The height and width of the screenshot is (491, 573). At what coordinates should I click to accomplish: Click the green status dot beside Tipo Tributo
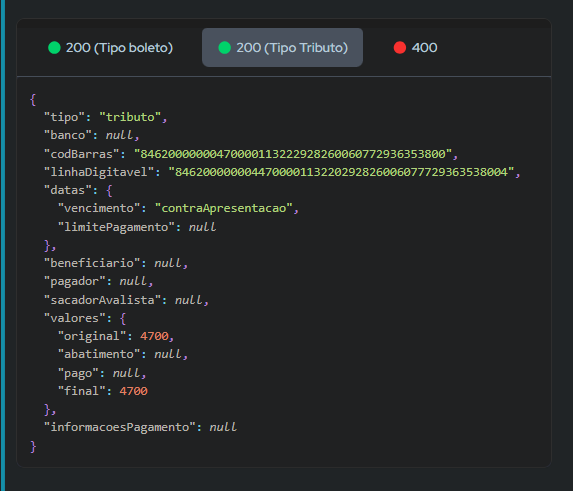224,47
